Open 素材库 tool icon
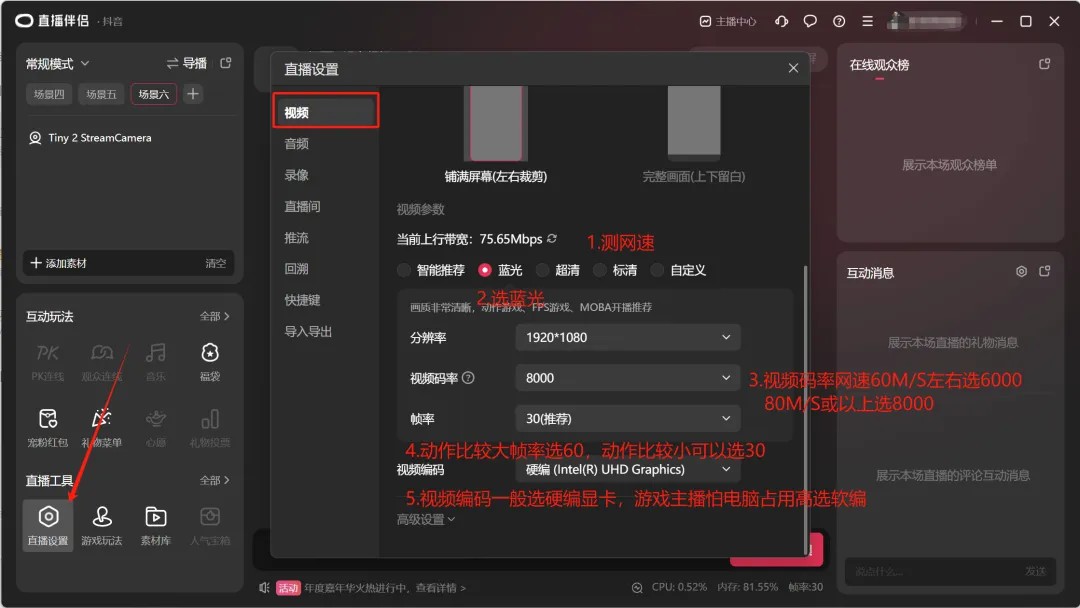Viewport: 1080px width, 608px height. 155,524
